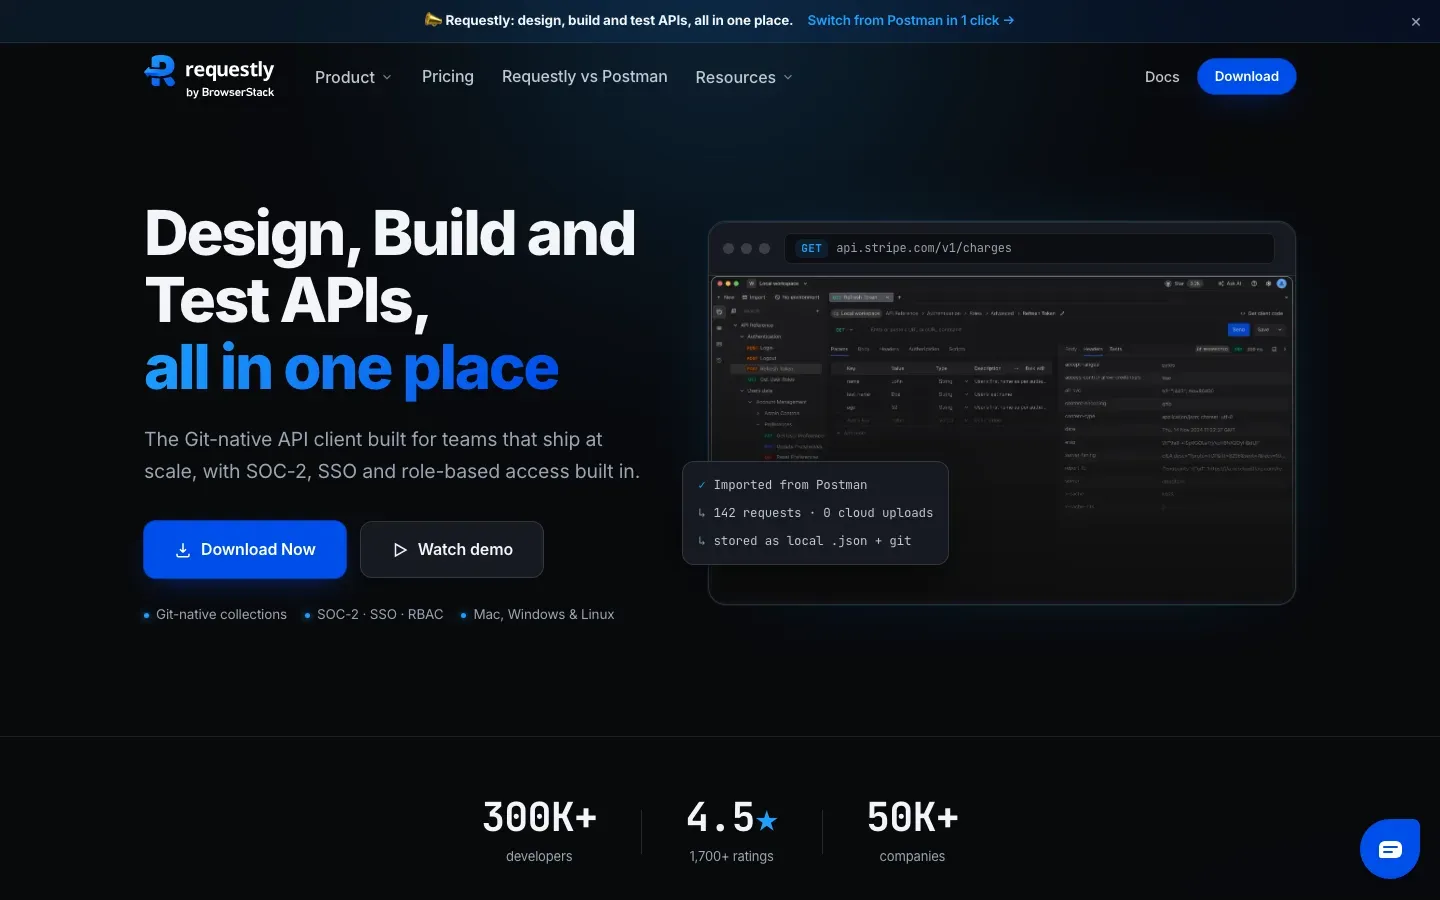1440x900 pixels.
Task: Click 'stored as local .json + git' line
Action: [x=812, y=541]
